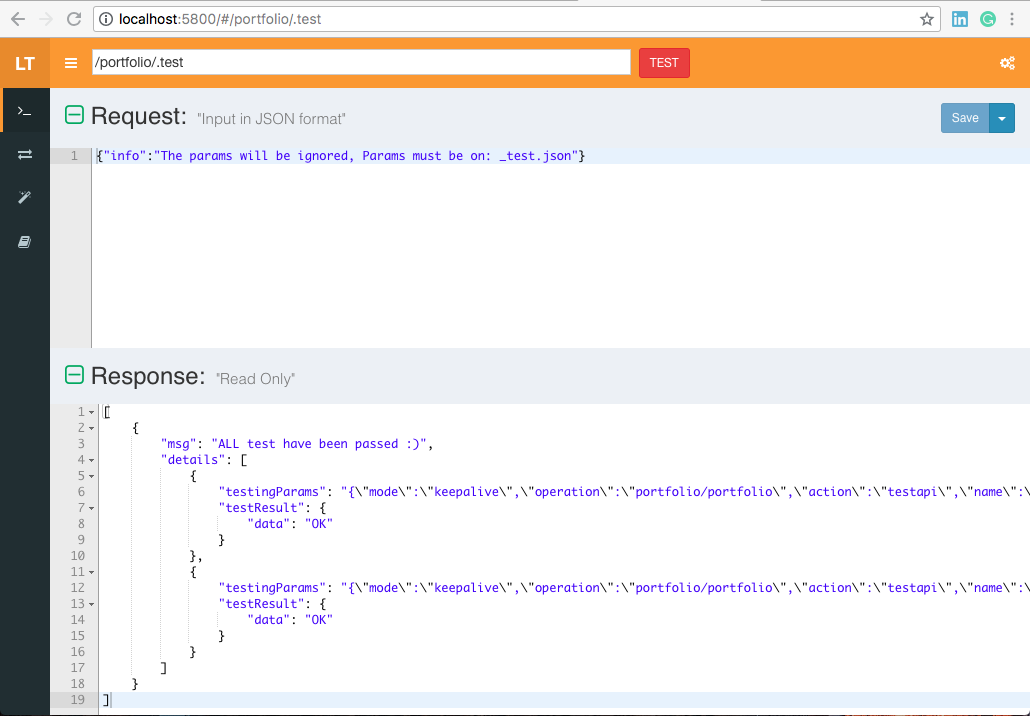Screen dimensions: 1030x716
Task: Bookmark page with the star icon
Action: coord(926,19)
